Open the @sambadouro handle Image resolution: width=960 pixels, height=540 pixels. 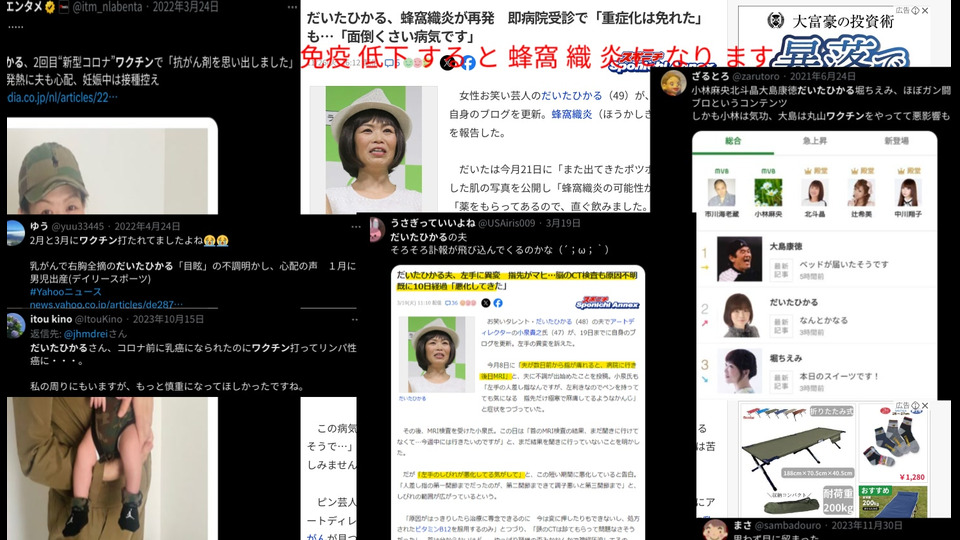[x=786, y=525]
